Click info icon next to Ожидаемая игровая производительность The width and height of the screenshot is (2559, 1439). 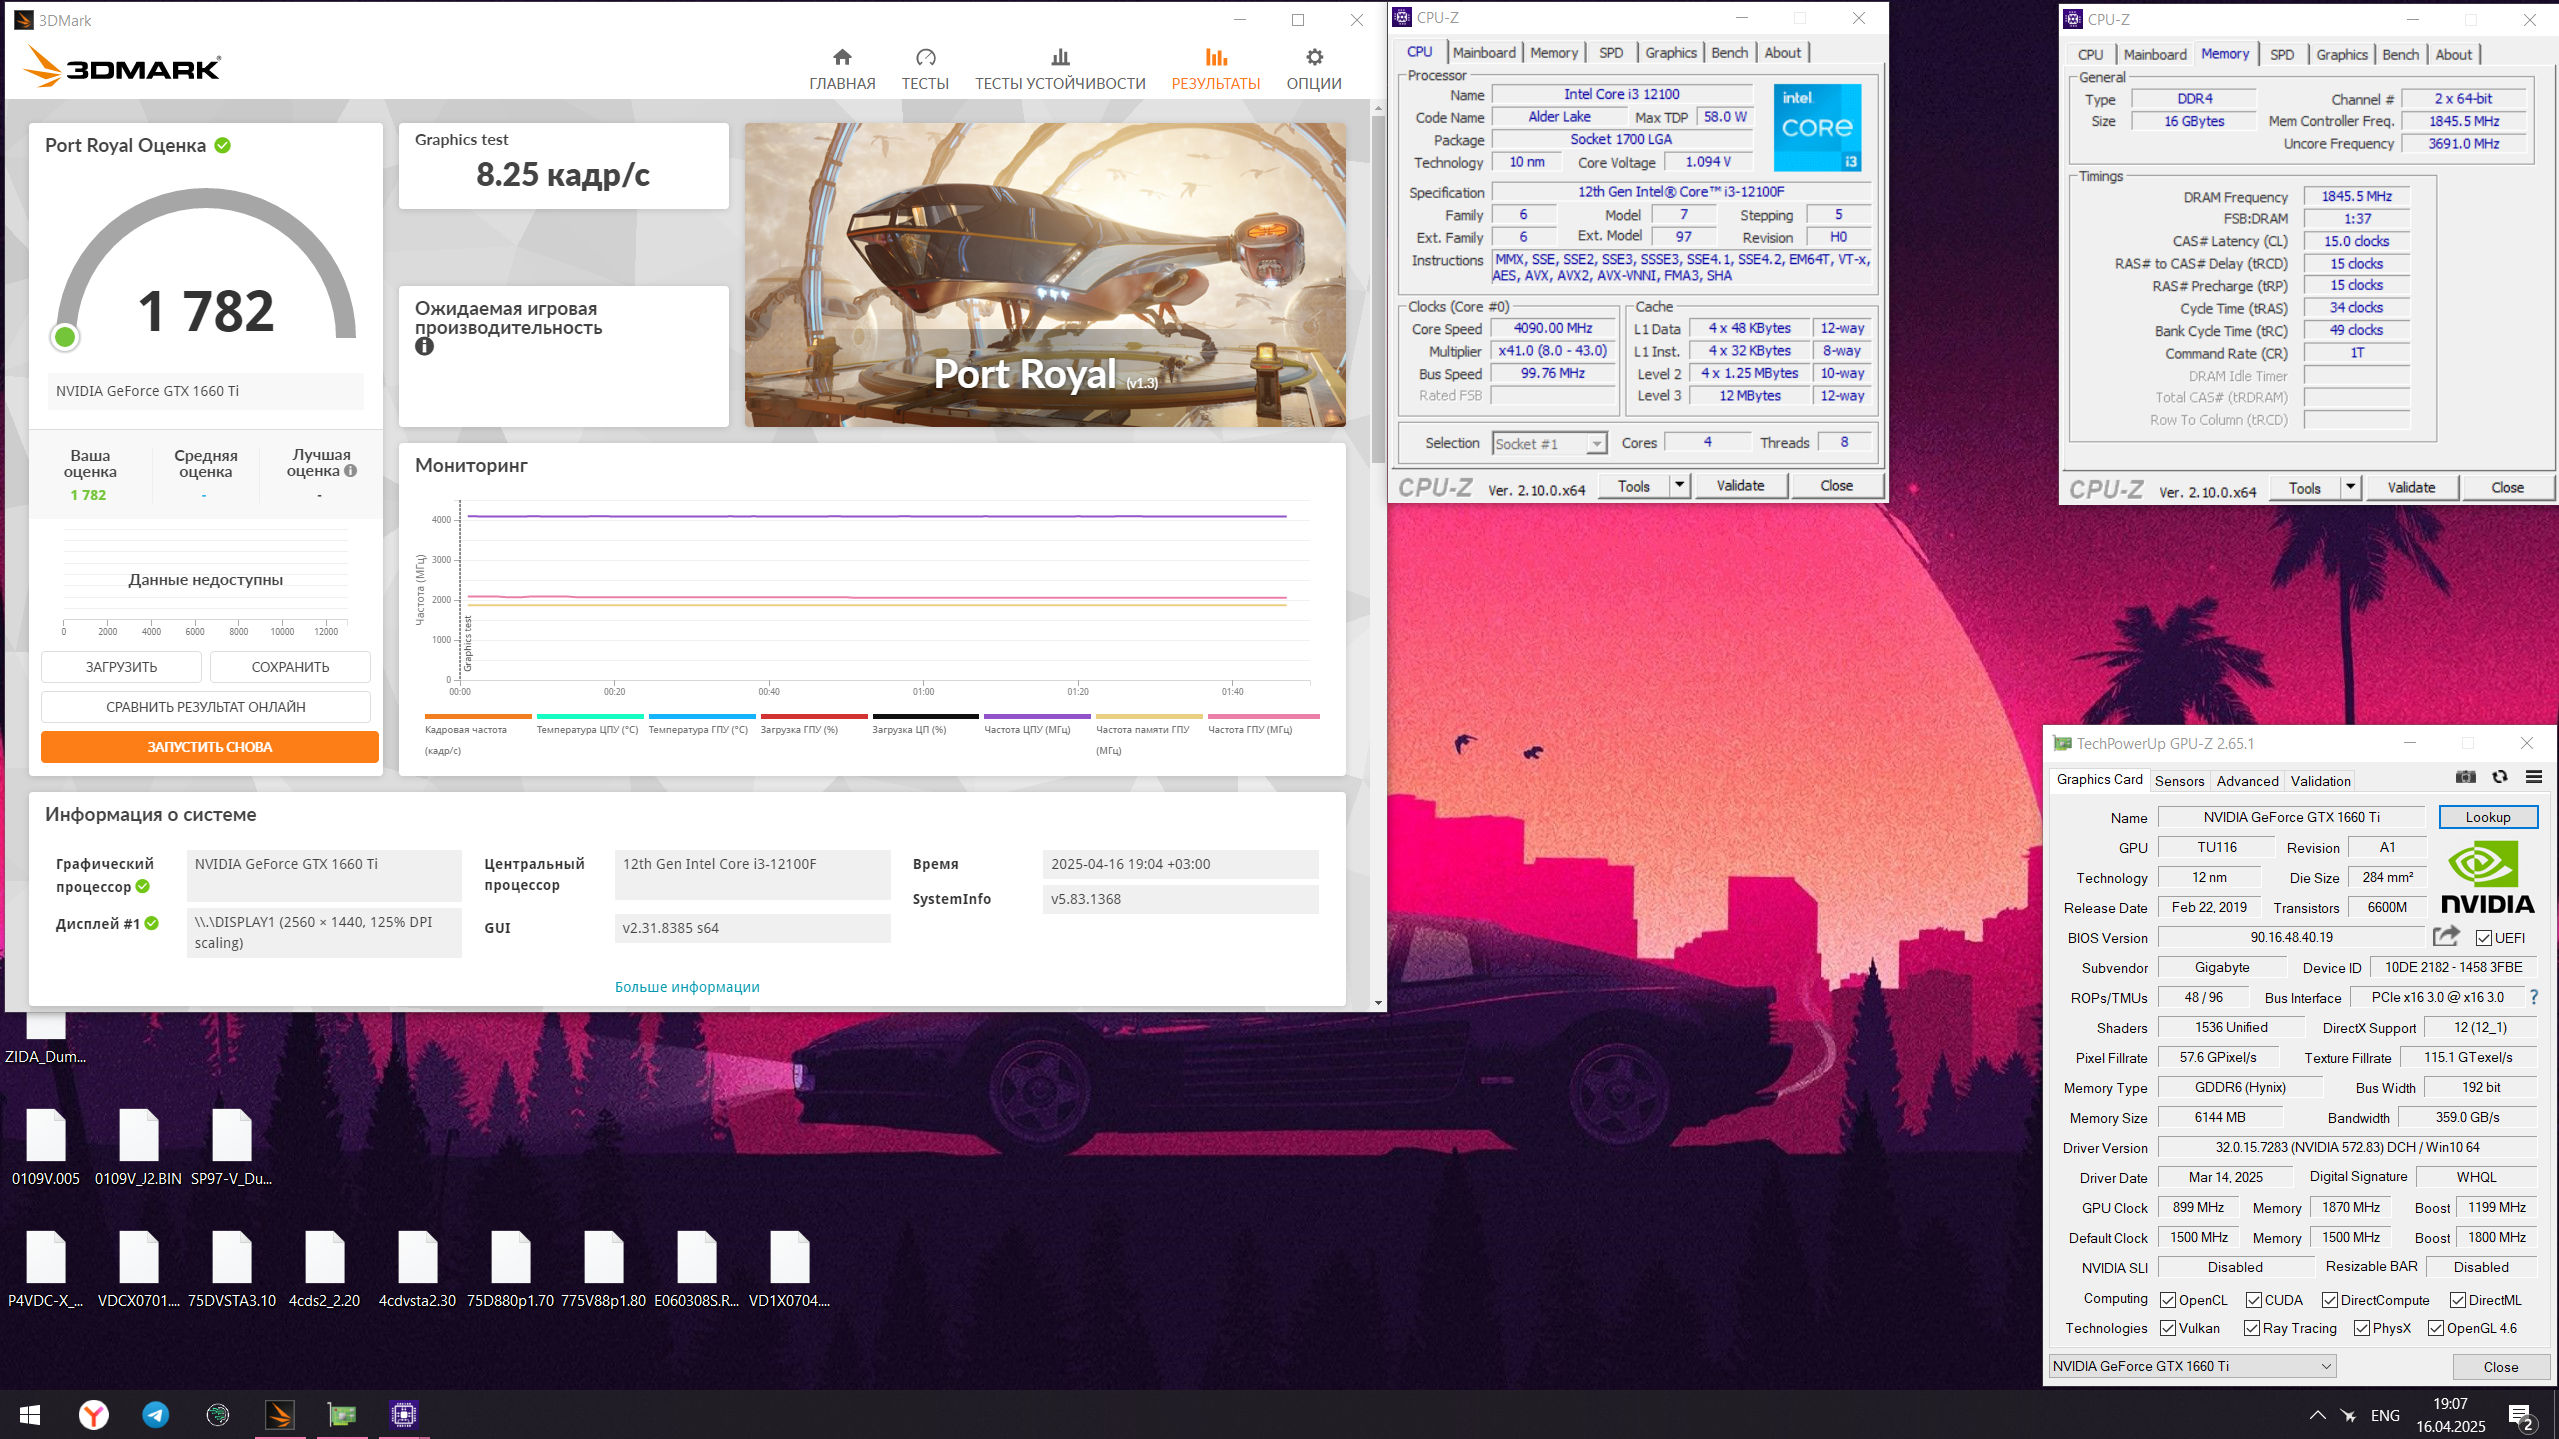point(424,347)
